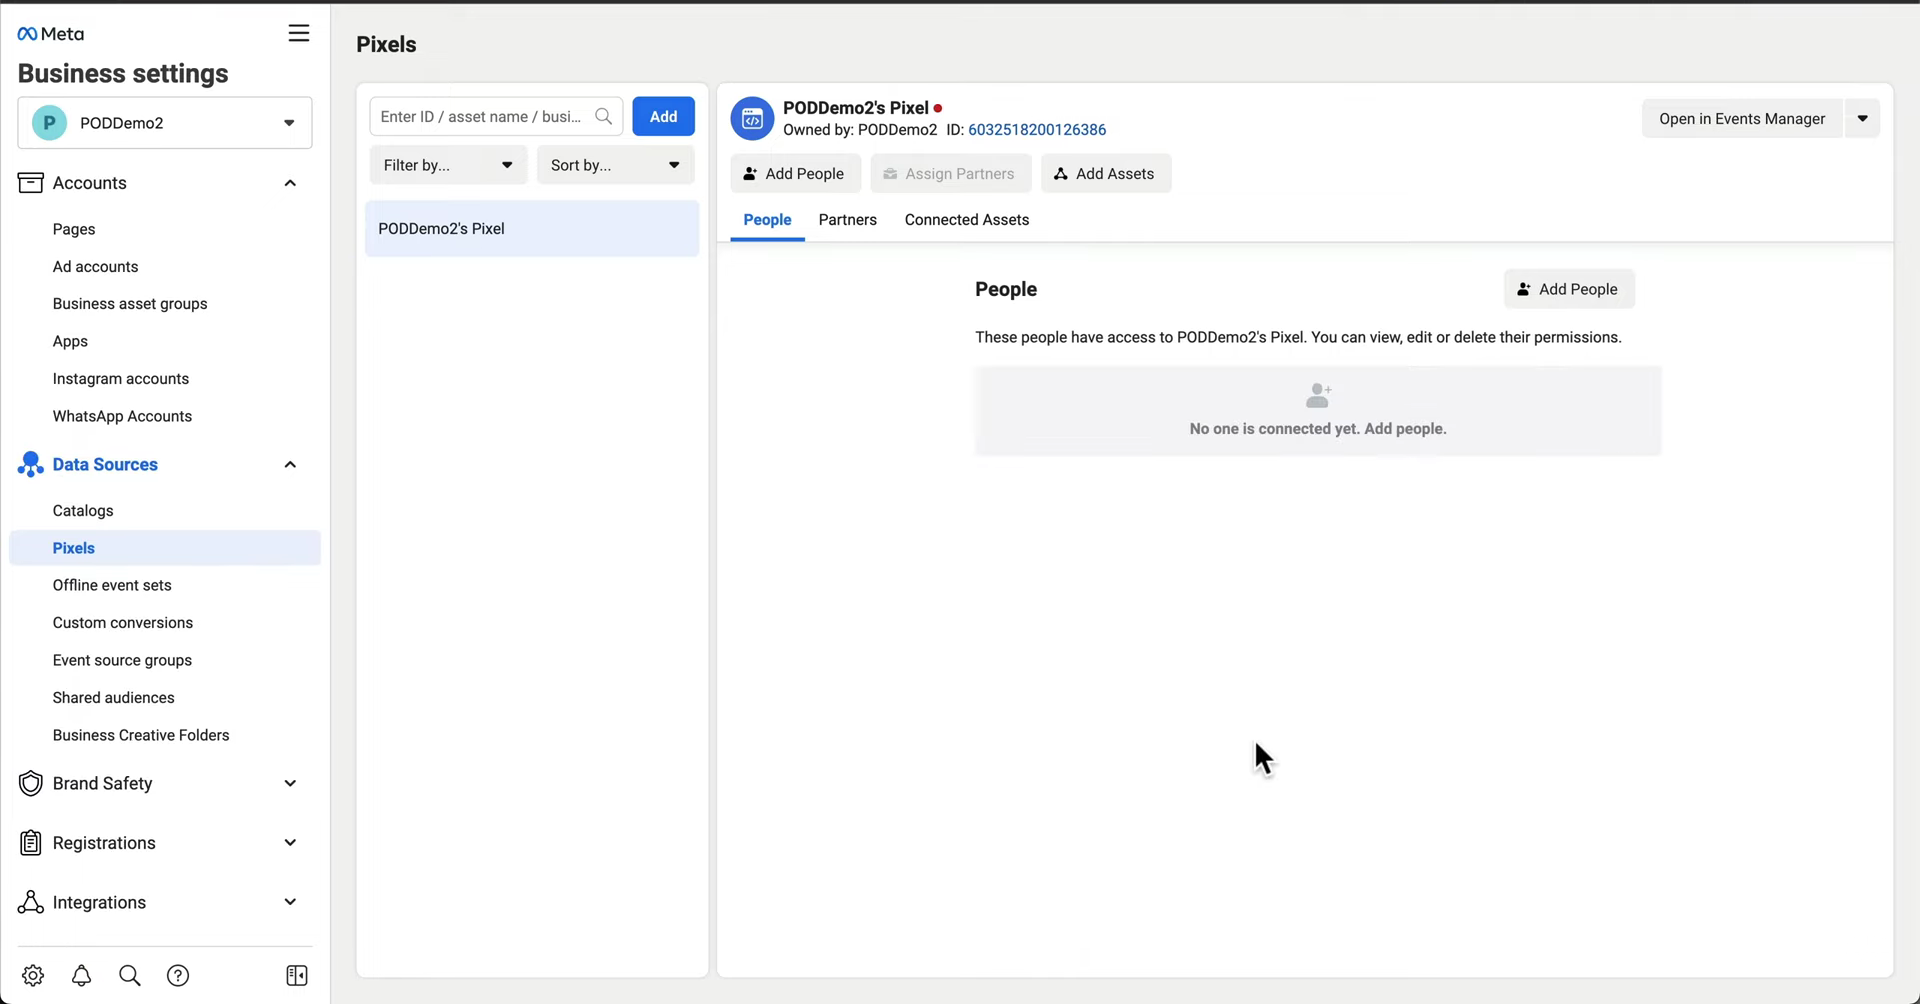
Task: Click the 'No one is connected yet. Add people.' text
Action: pos(1318,429)
